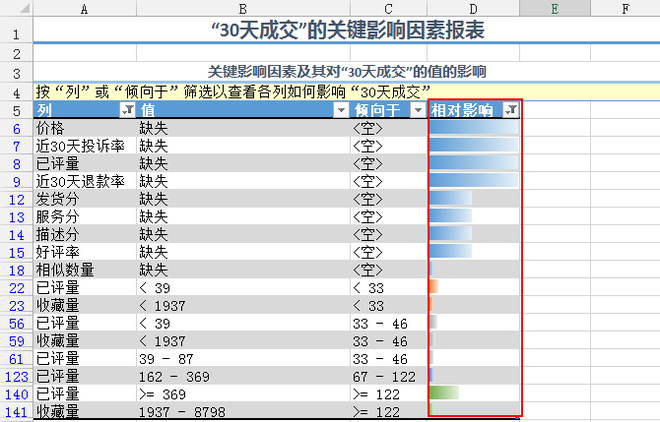Open filter dropdown for 倾向于 column
The image size is (660, 422).
[418, 110]
